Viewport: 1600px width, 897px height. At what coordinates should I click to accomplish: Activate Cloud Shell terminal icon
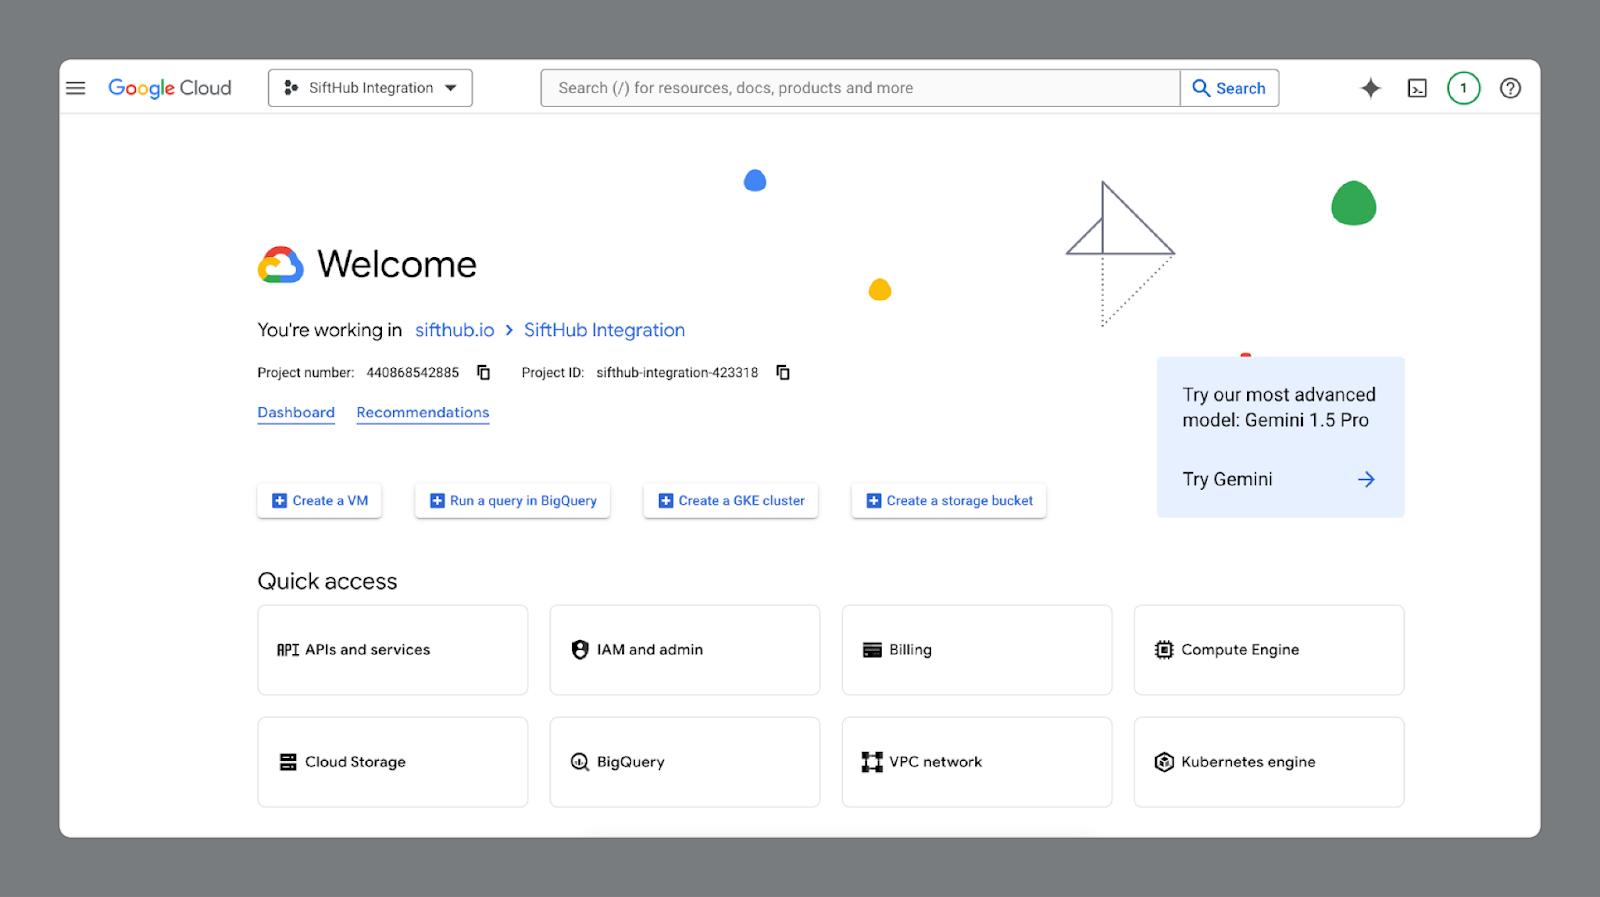(1417, 88)
